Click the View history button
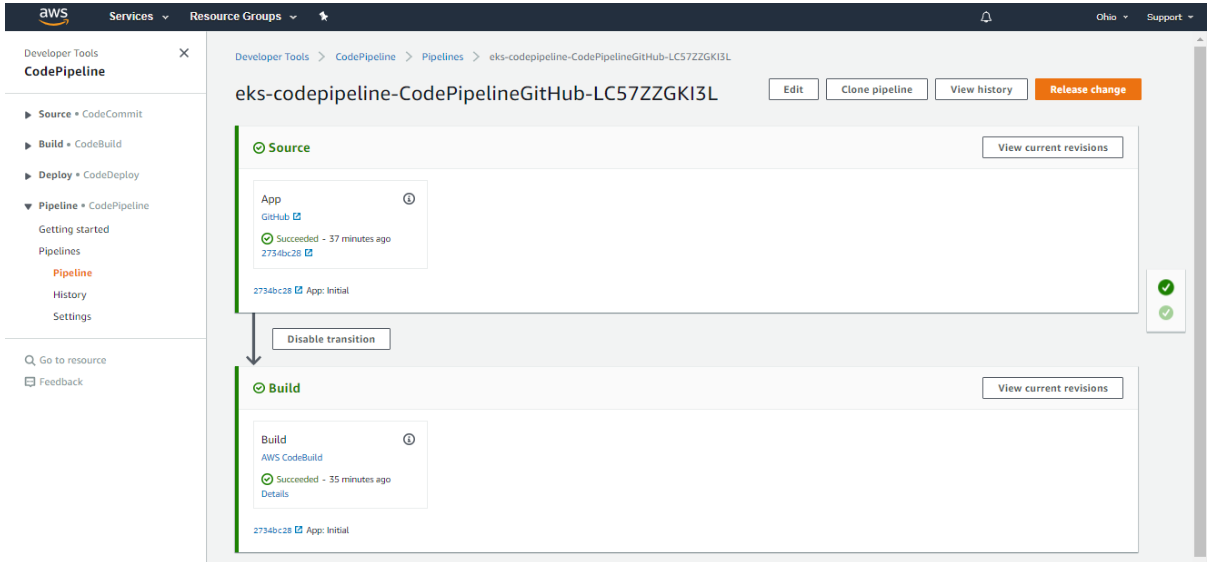This screenshot has height=562, width=1213. [x=981, y=89]
